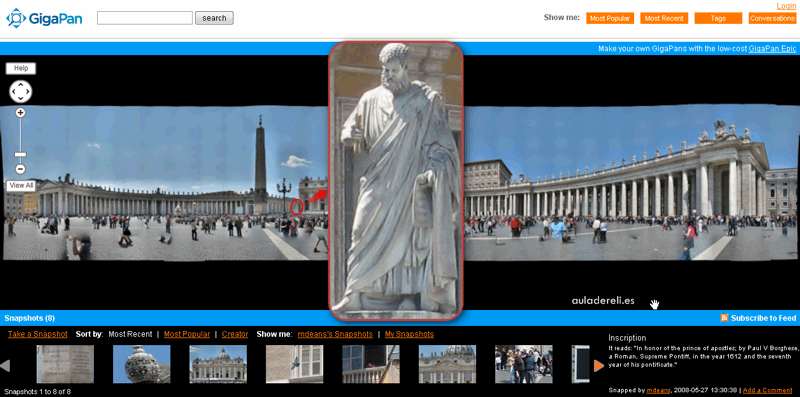Click the Snapshots (8) header

click(x=30, y=318)
